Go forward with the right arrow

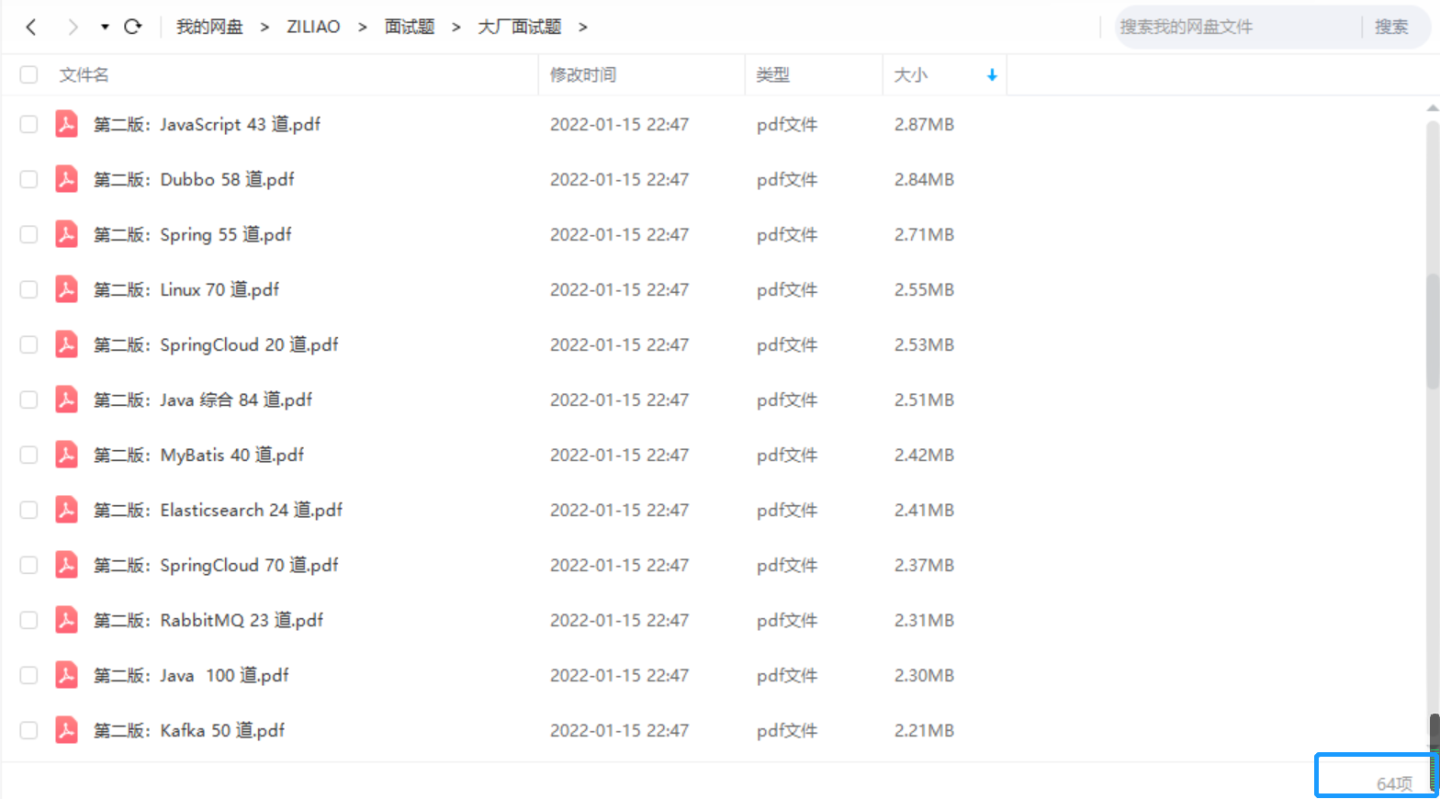pos(72,27)
